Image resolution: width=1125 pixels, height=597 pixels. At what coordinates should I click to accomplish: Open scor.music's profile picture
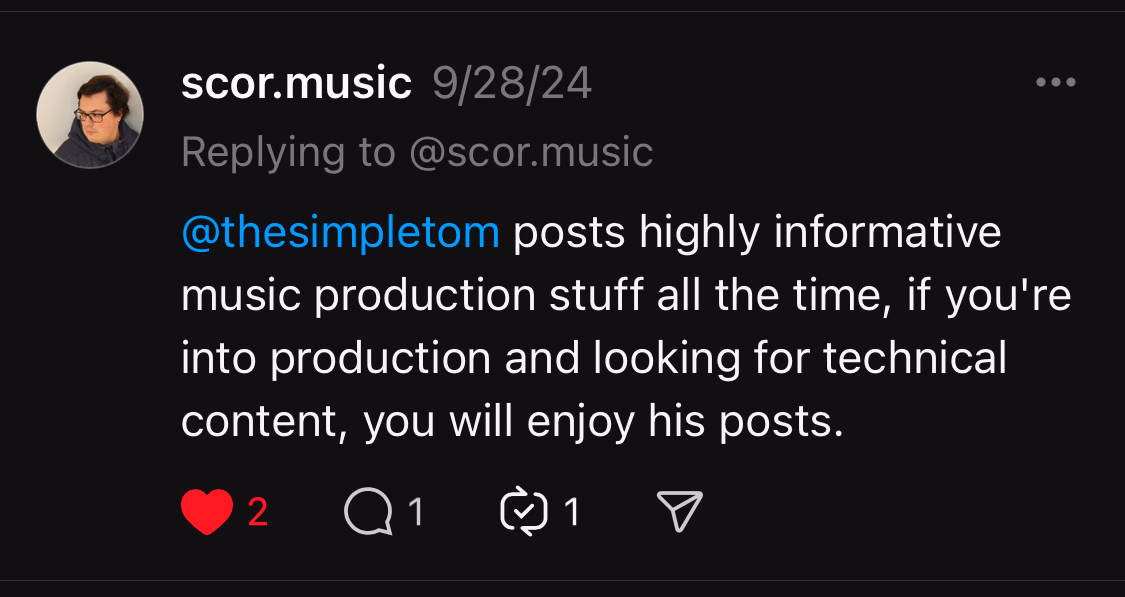point(90,115)
